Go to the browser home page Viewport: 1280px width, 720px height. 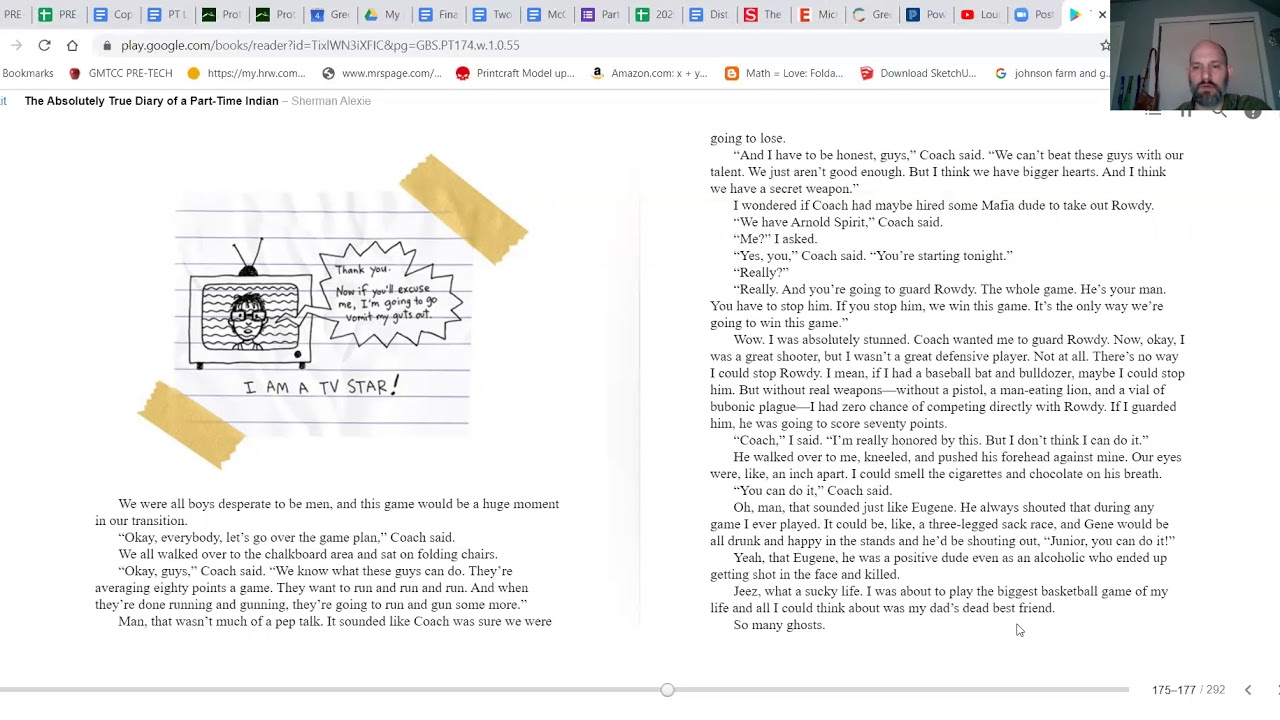pos(72,45)
